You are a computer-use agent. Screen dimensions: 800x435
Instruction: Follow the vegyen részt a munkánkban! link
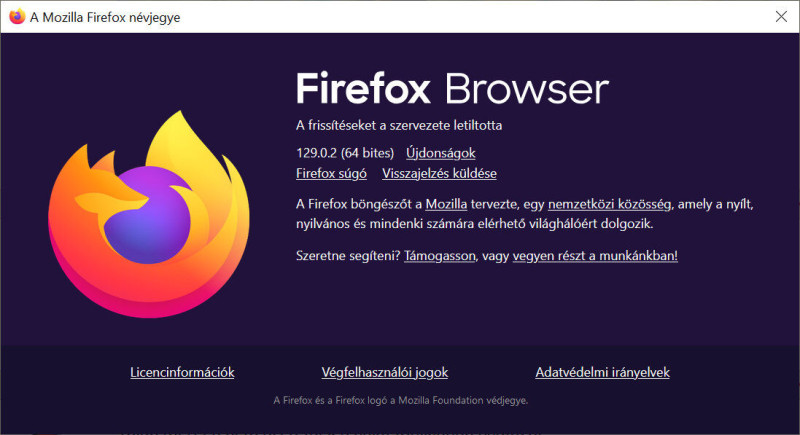click(595, 255)
